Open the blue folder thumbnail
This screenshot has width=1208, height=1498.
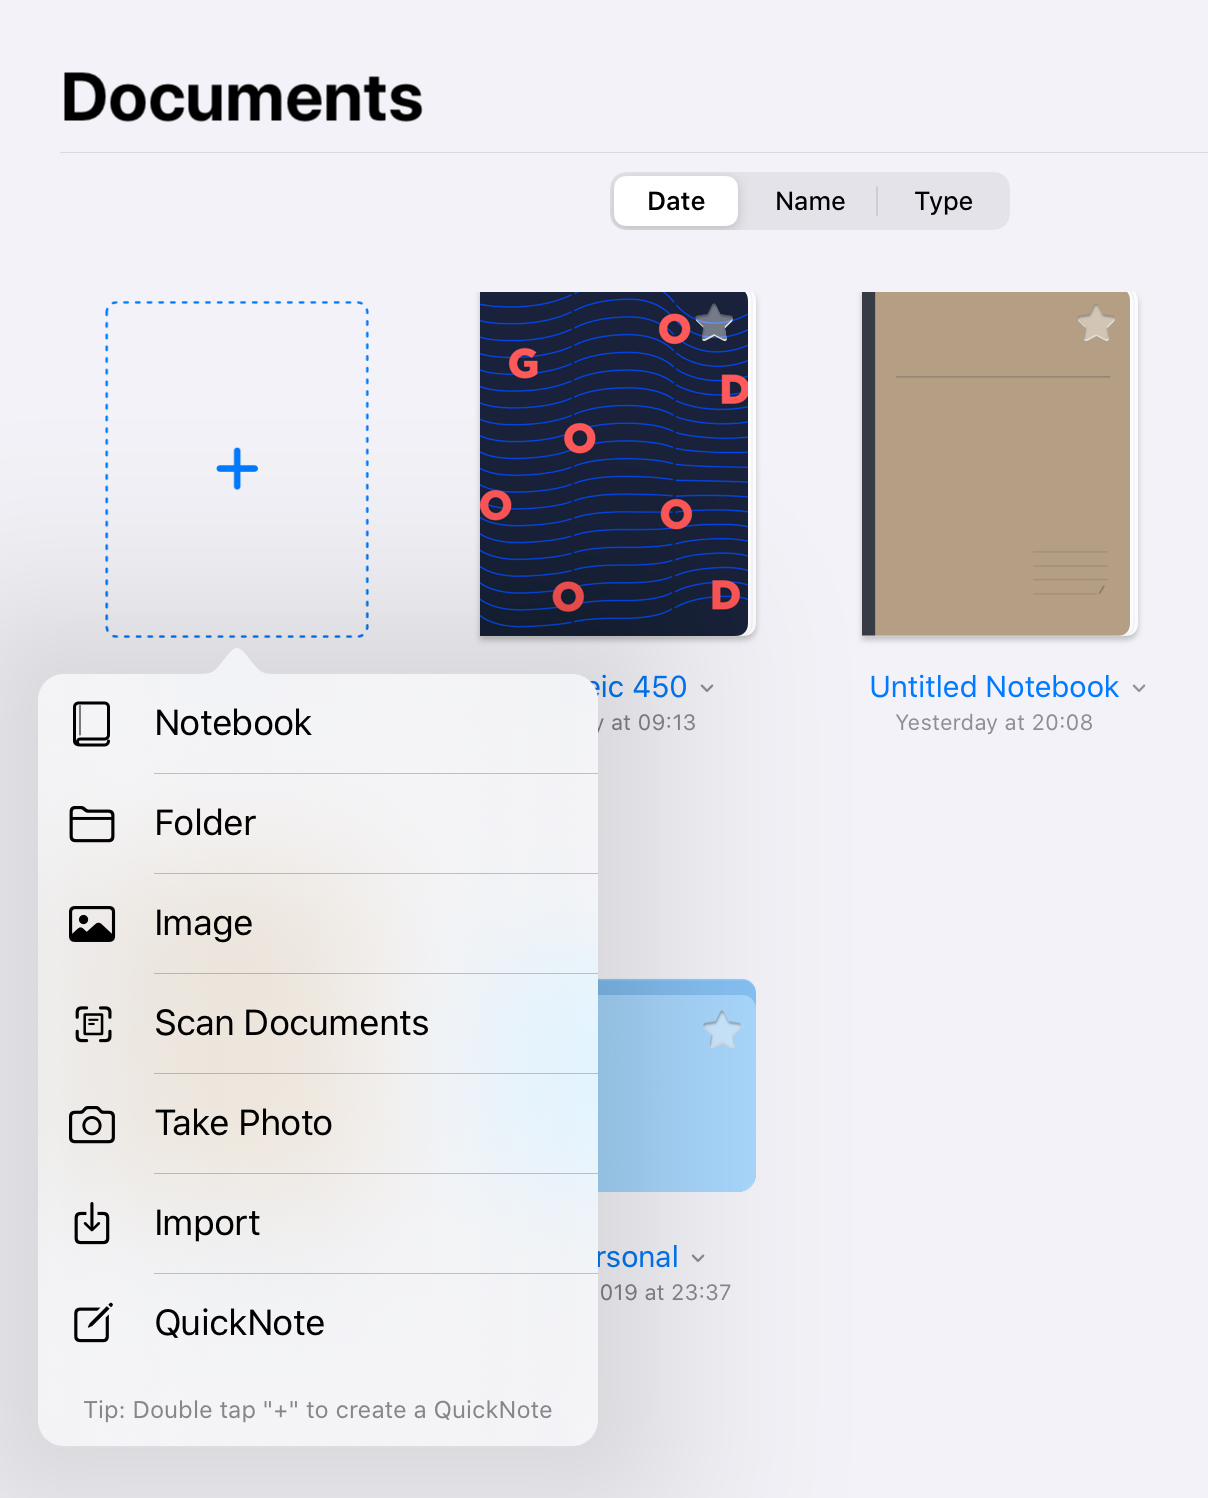coord(677,1085)
